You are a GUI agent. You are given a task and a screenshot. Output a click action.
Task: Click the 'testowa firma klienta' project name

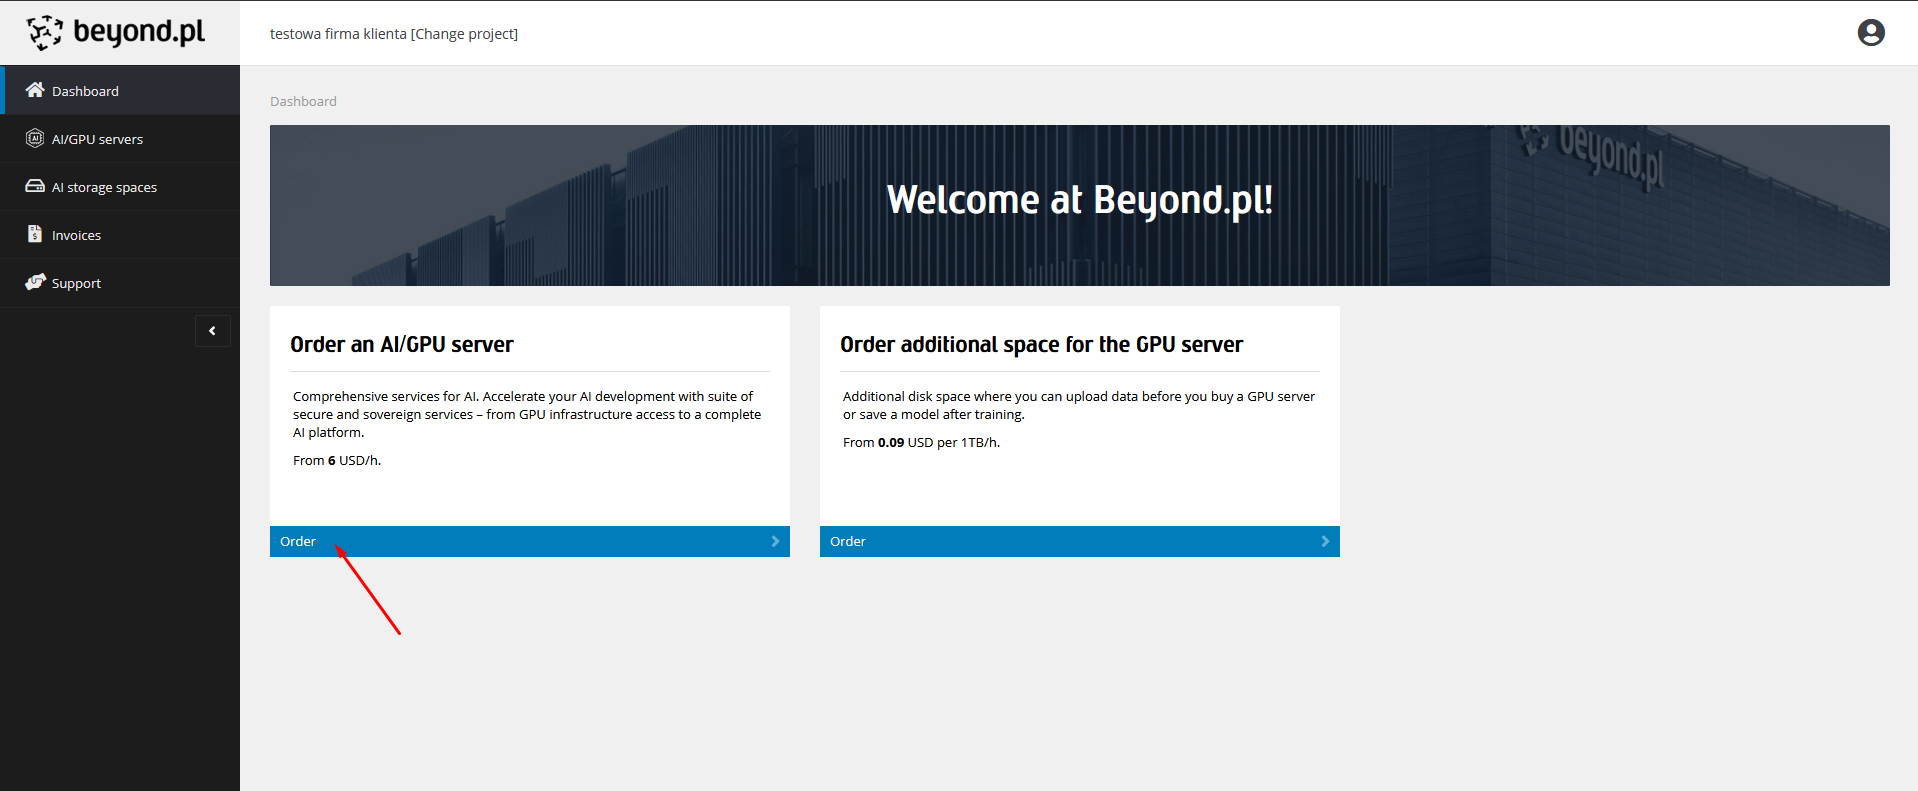[x=338, y=34]
